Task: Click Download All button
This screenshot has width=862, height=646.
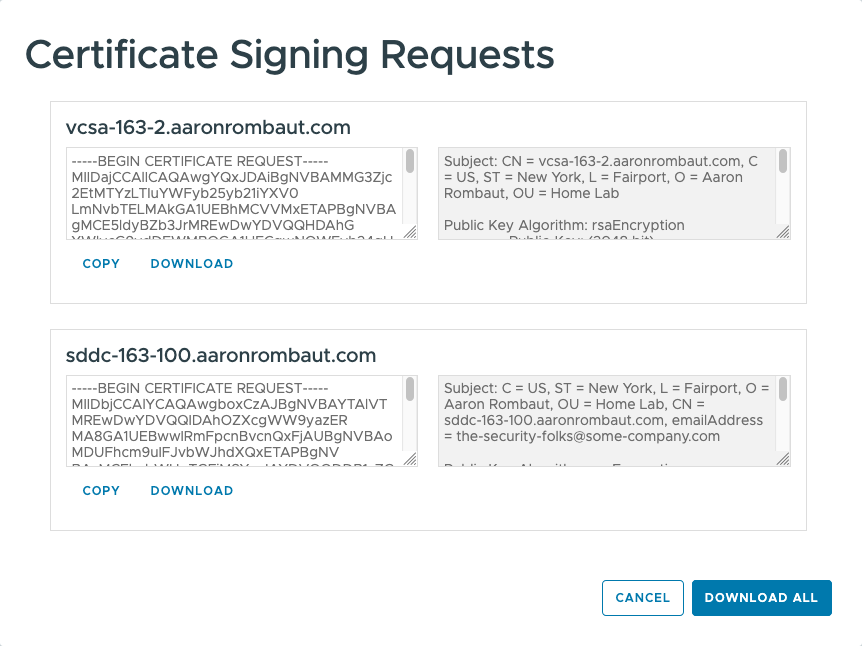Action: pos(761,598)
